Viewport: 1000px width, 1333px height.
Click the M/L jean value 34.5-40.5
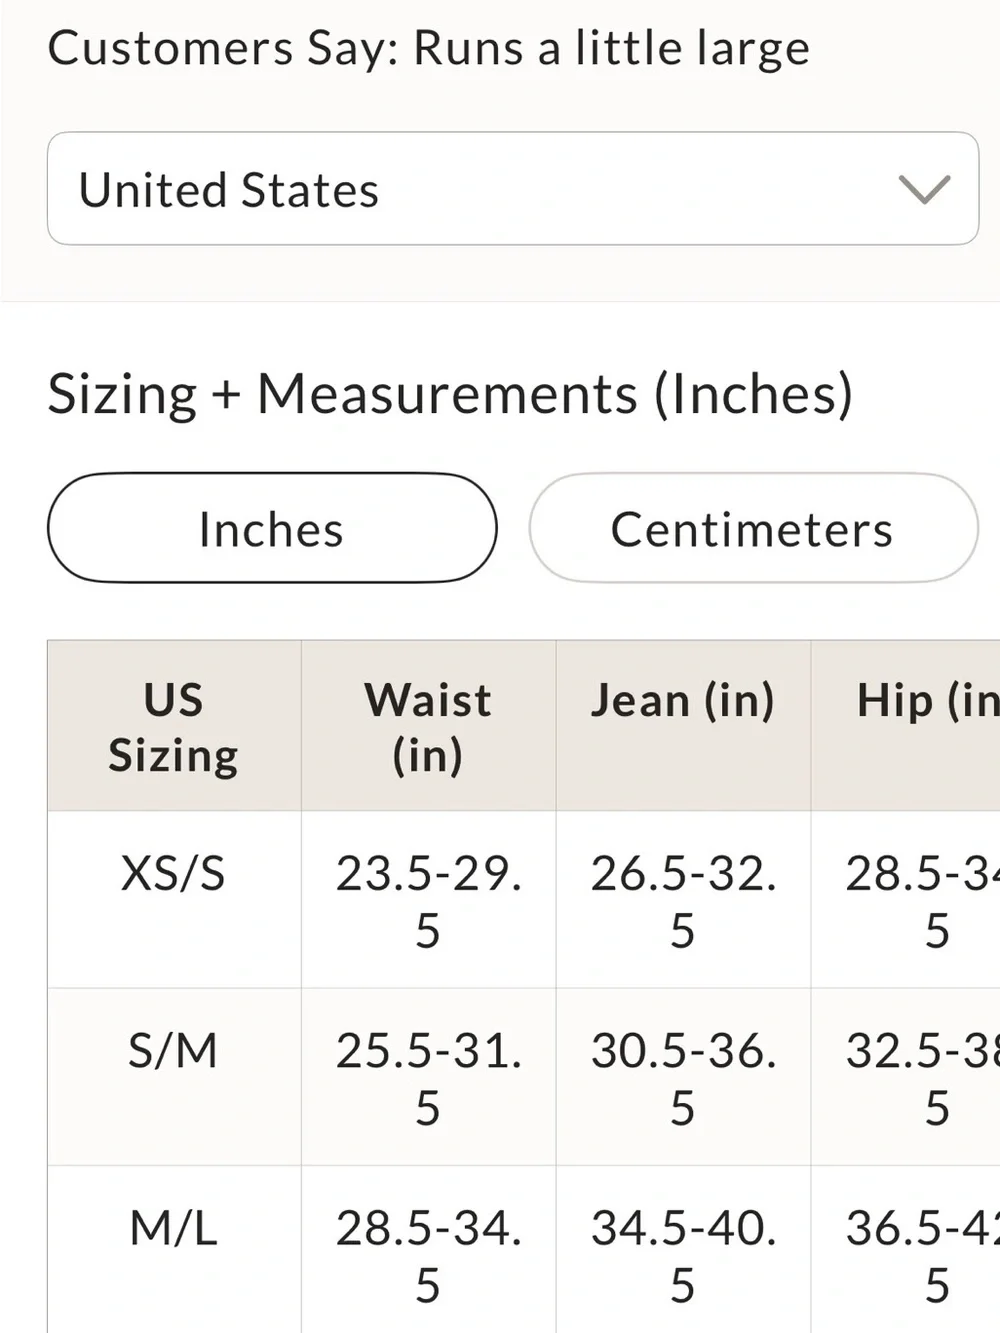click(x=683, y=1255)
